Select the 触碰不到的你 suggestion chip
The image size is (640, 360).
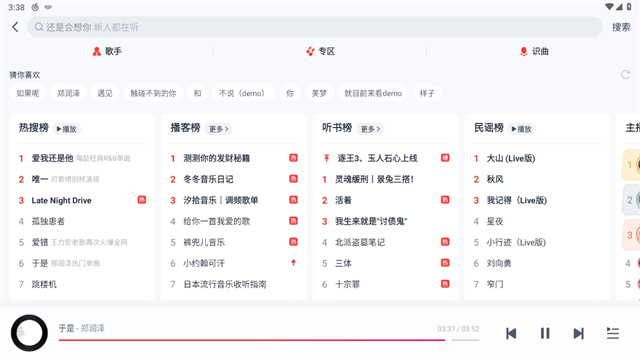click(153, 93)
